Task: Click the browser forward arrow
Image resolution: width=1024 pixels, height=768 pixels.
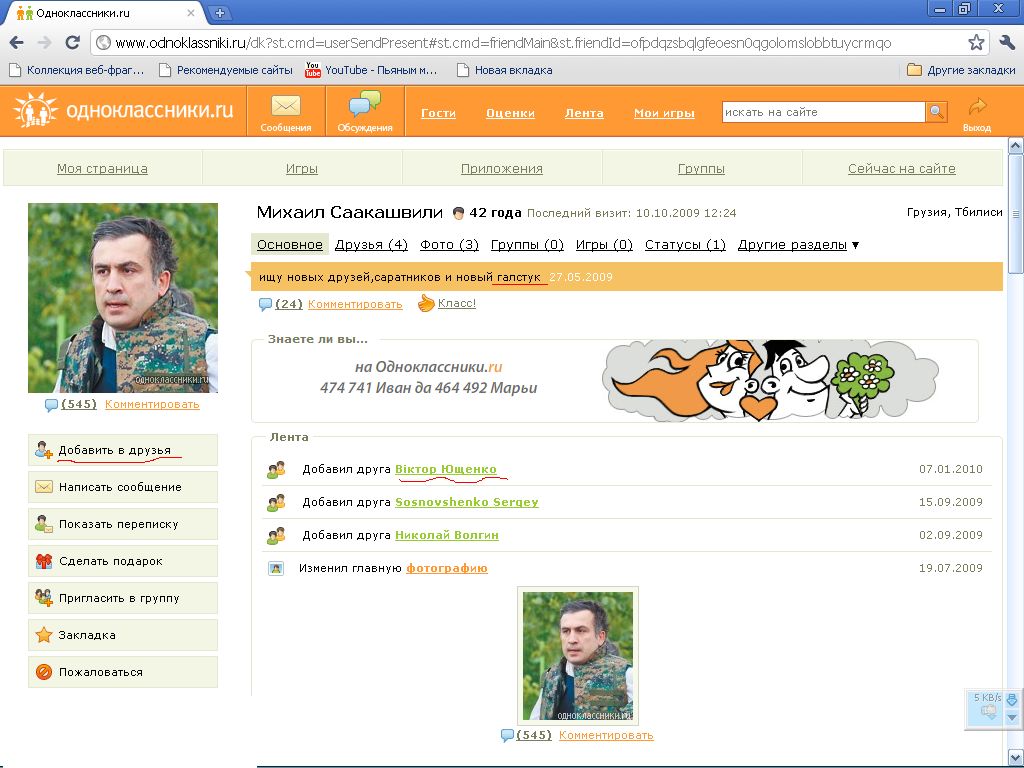Action: 44,43
